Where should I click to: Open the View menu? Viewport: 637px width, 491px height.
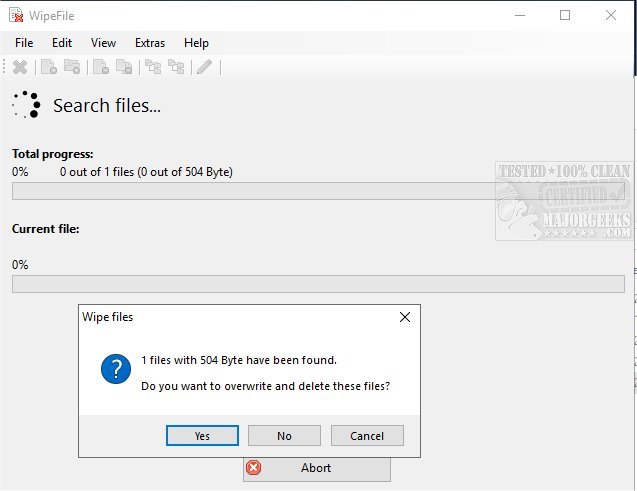coord(103,43)
